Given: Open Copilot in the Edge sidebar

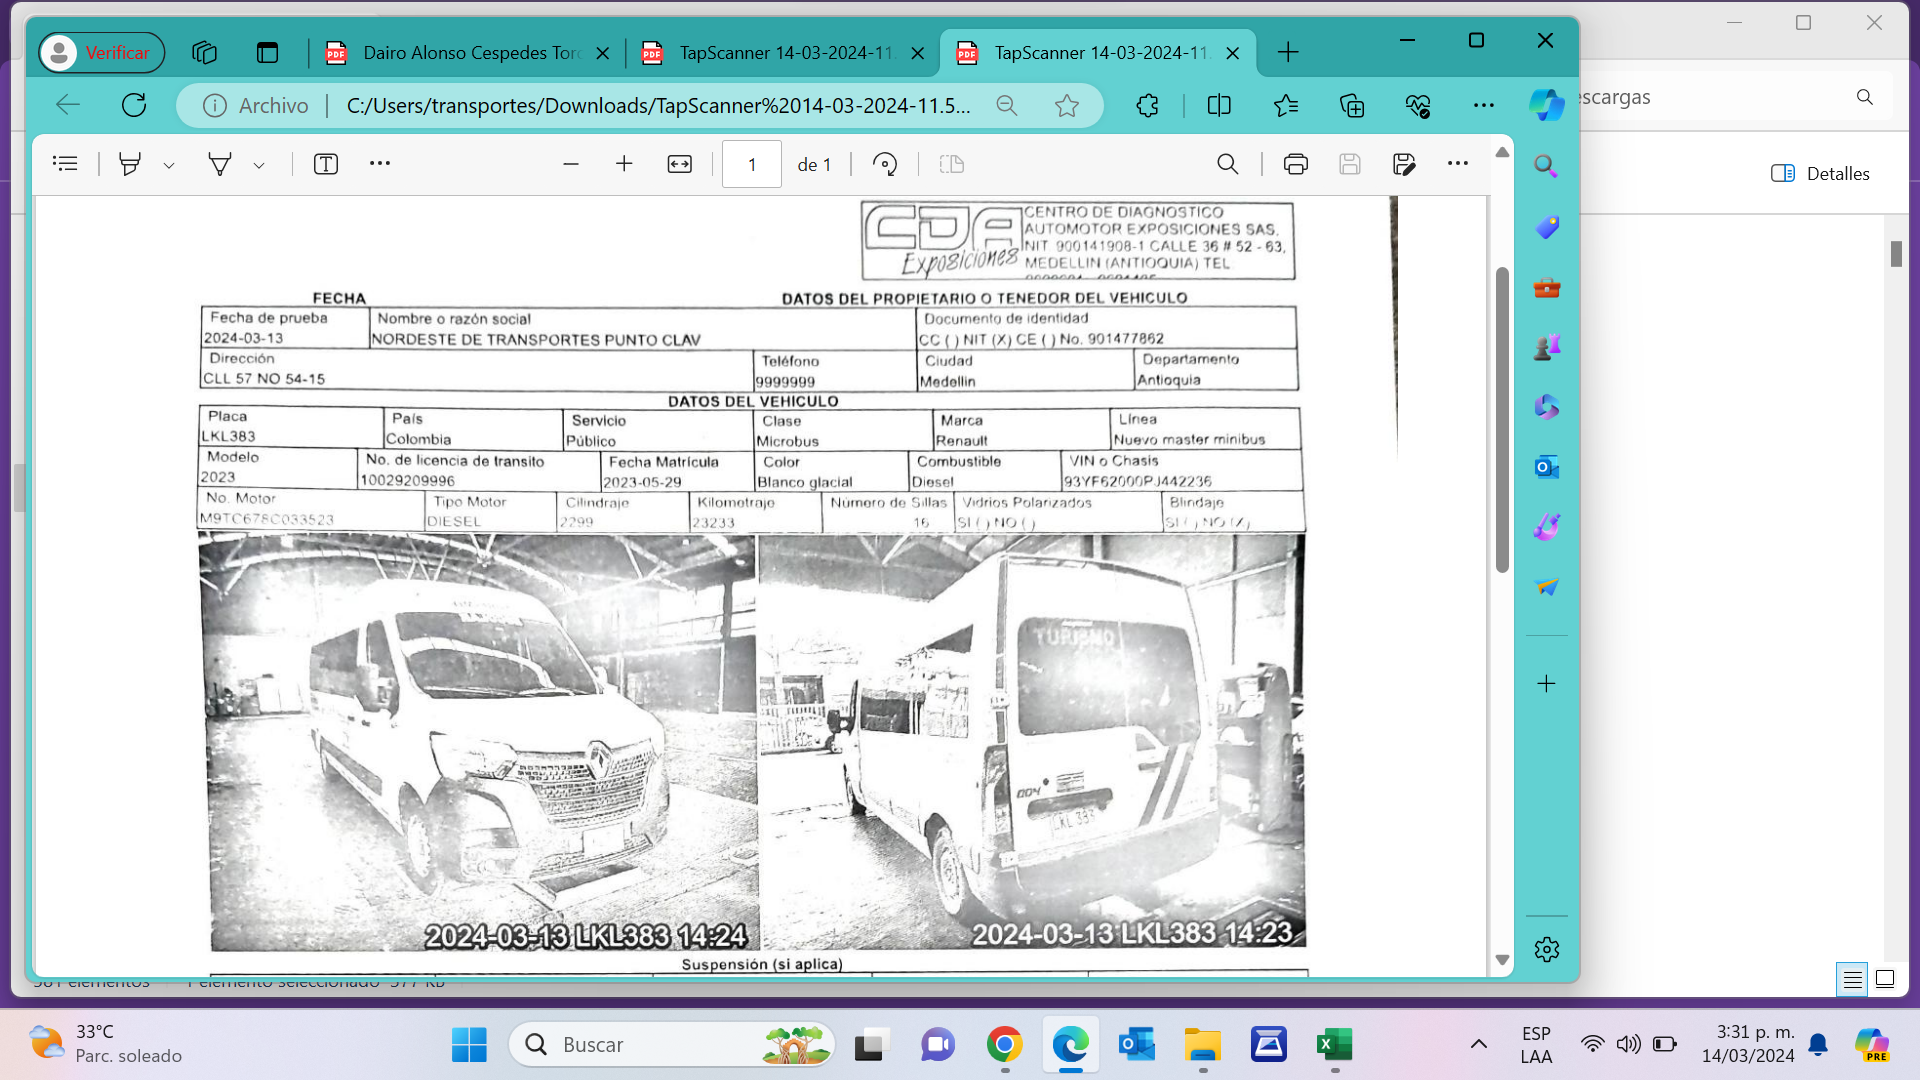Looking at the screenshot, I should pos(1546,105).
